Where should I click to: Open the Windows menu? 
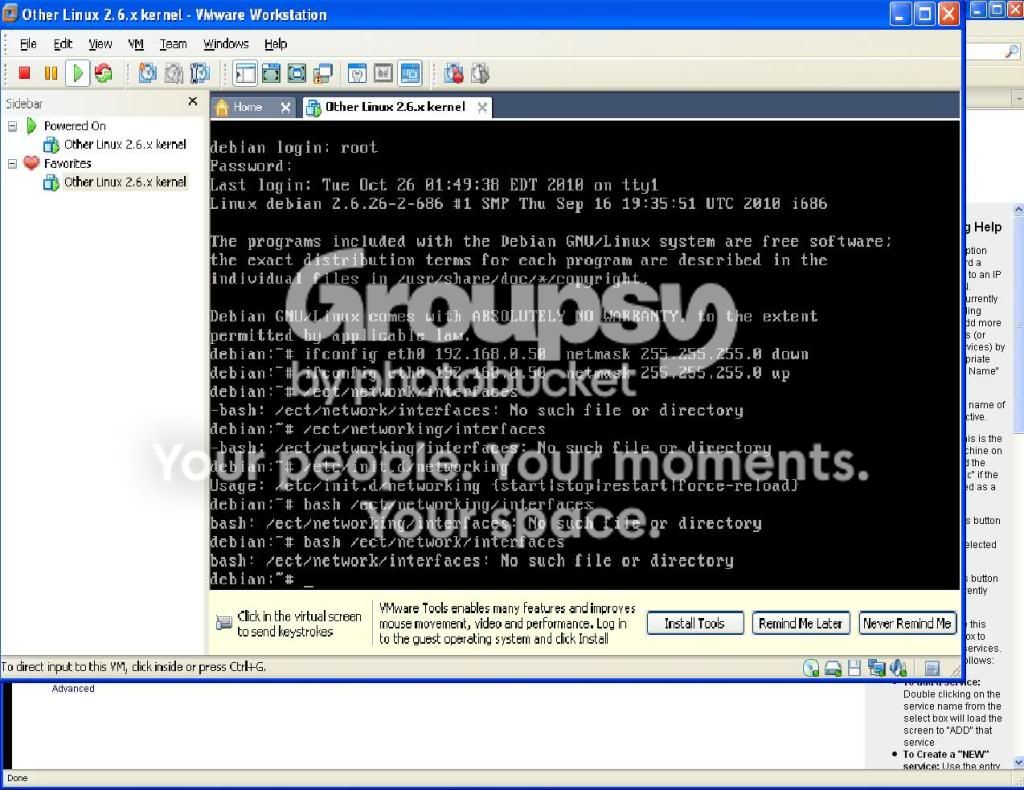pyautogui.click(x=226, y=44)
